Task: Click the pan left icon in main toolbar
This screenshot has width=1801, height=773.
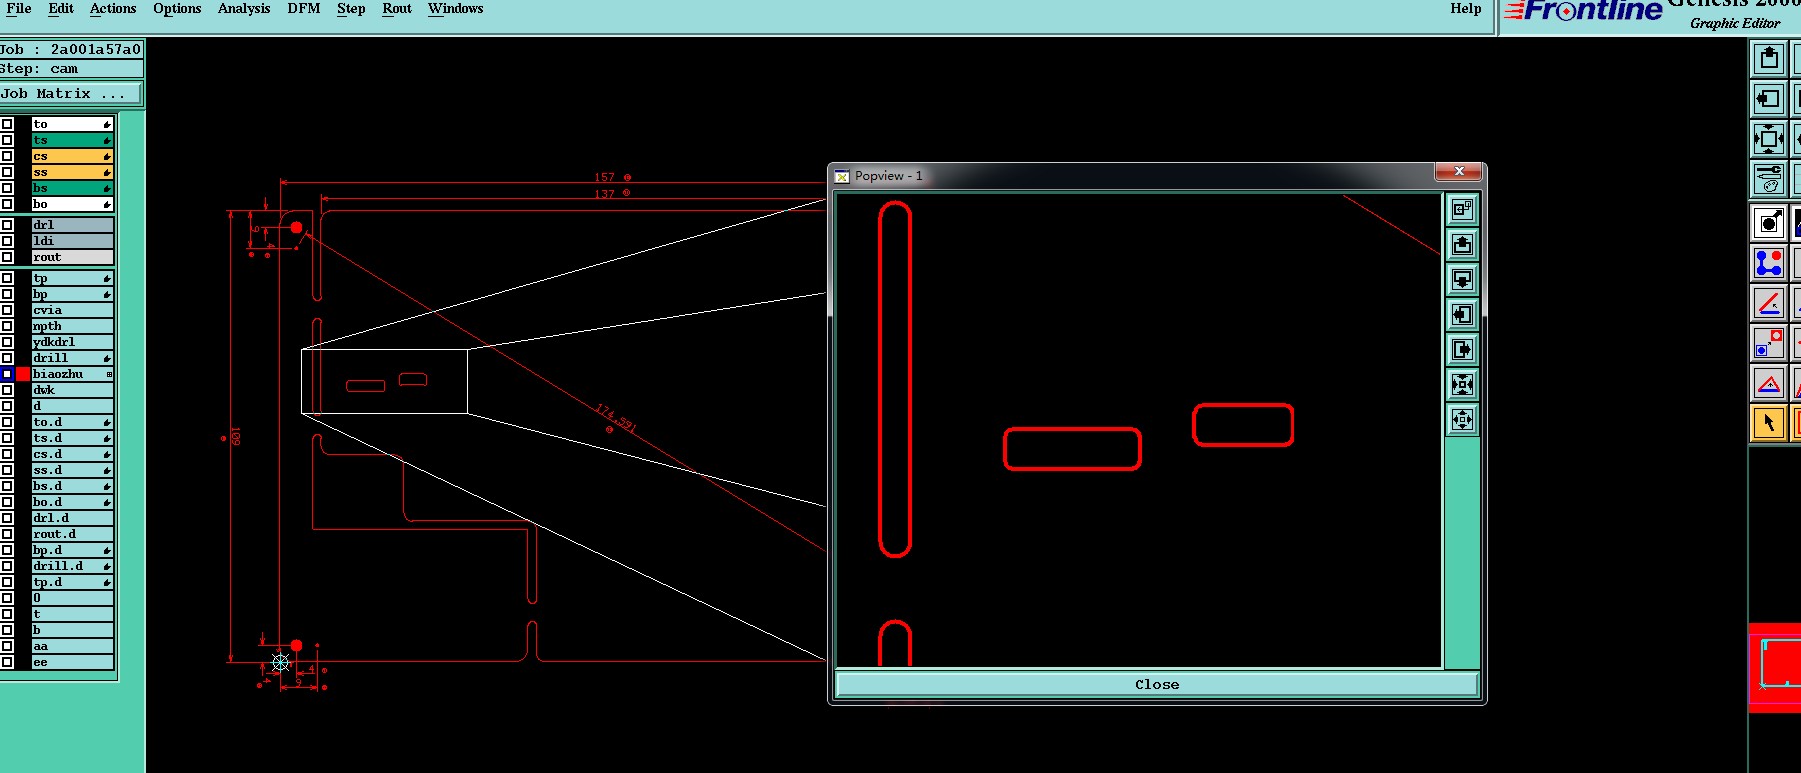Action: (1768, 99)
